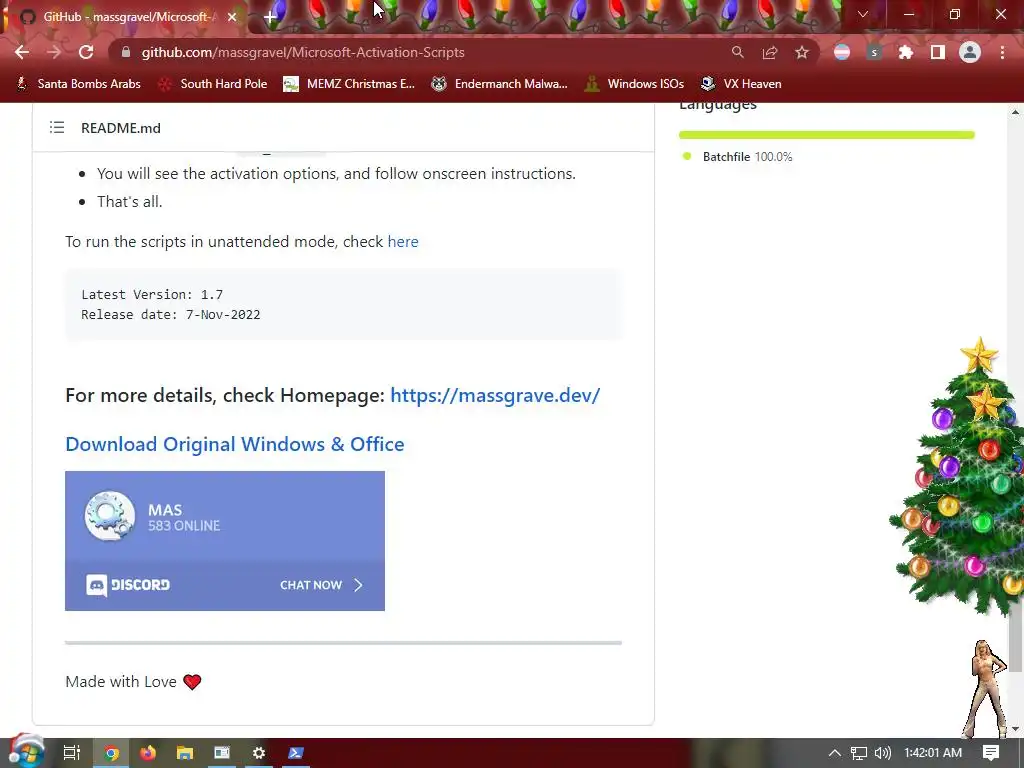Click the network tray icon
Image resolution: width=1024 pixels, height=768 pixels.
click(x=859, y=753)
